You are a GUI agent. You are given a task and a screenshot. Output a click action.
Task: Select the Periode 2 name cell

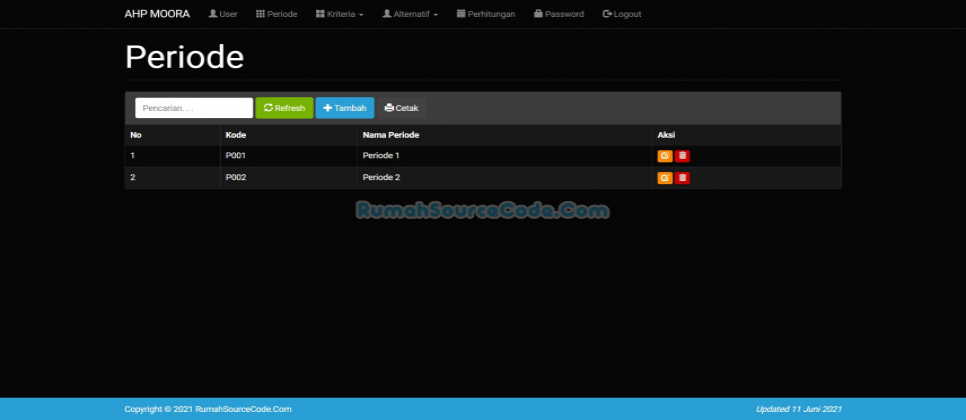click(381, 178)
